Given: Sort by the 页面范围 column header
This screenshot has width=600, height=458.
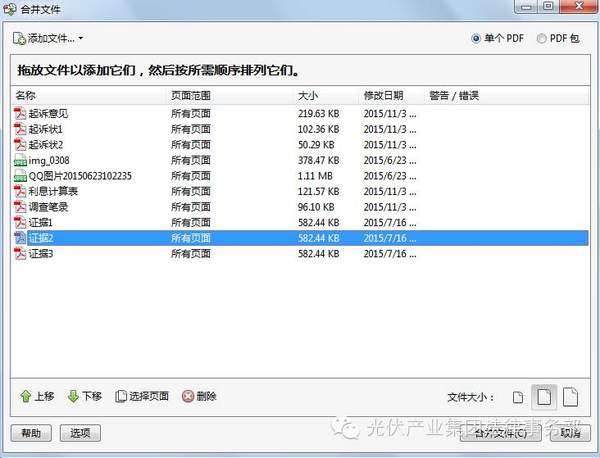Looking at the screenshot, I should point(191,95).
